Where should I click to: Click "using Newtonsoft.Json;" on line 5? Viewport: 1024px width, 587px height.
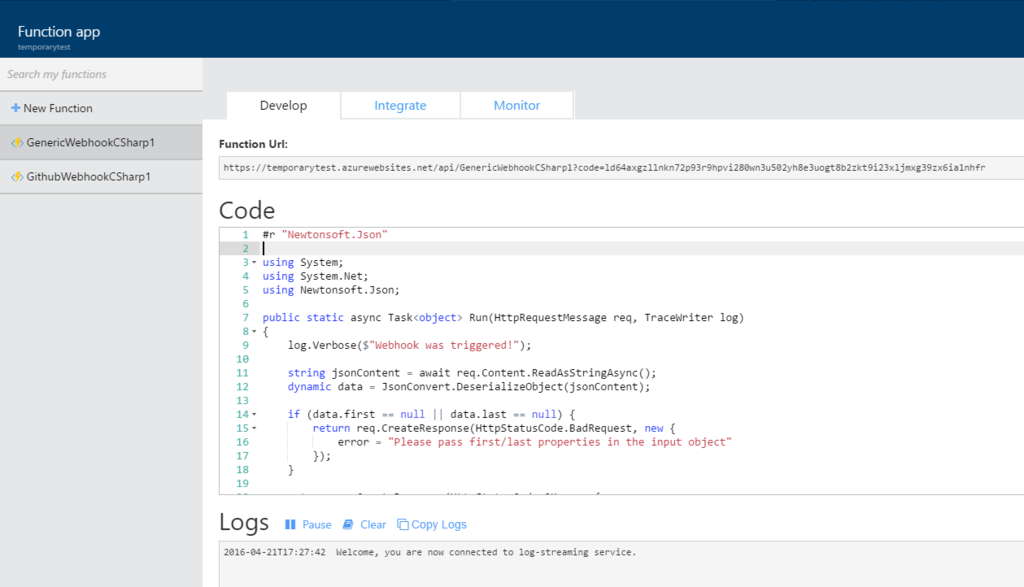[x=331, y=290]
